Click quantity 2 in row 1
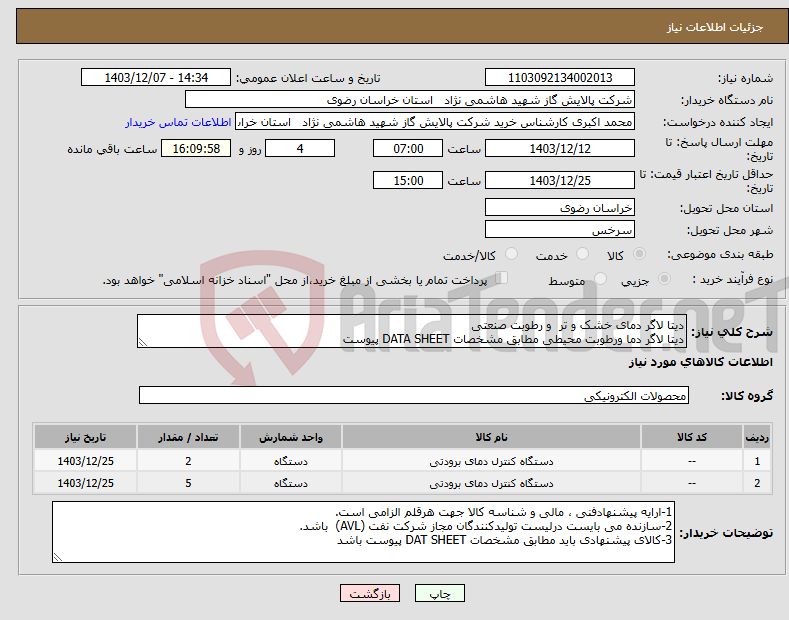This screenshot has height=620, width=789. 188,461
